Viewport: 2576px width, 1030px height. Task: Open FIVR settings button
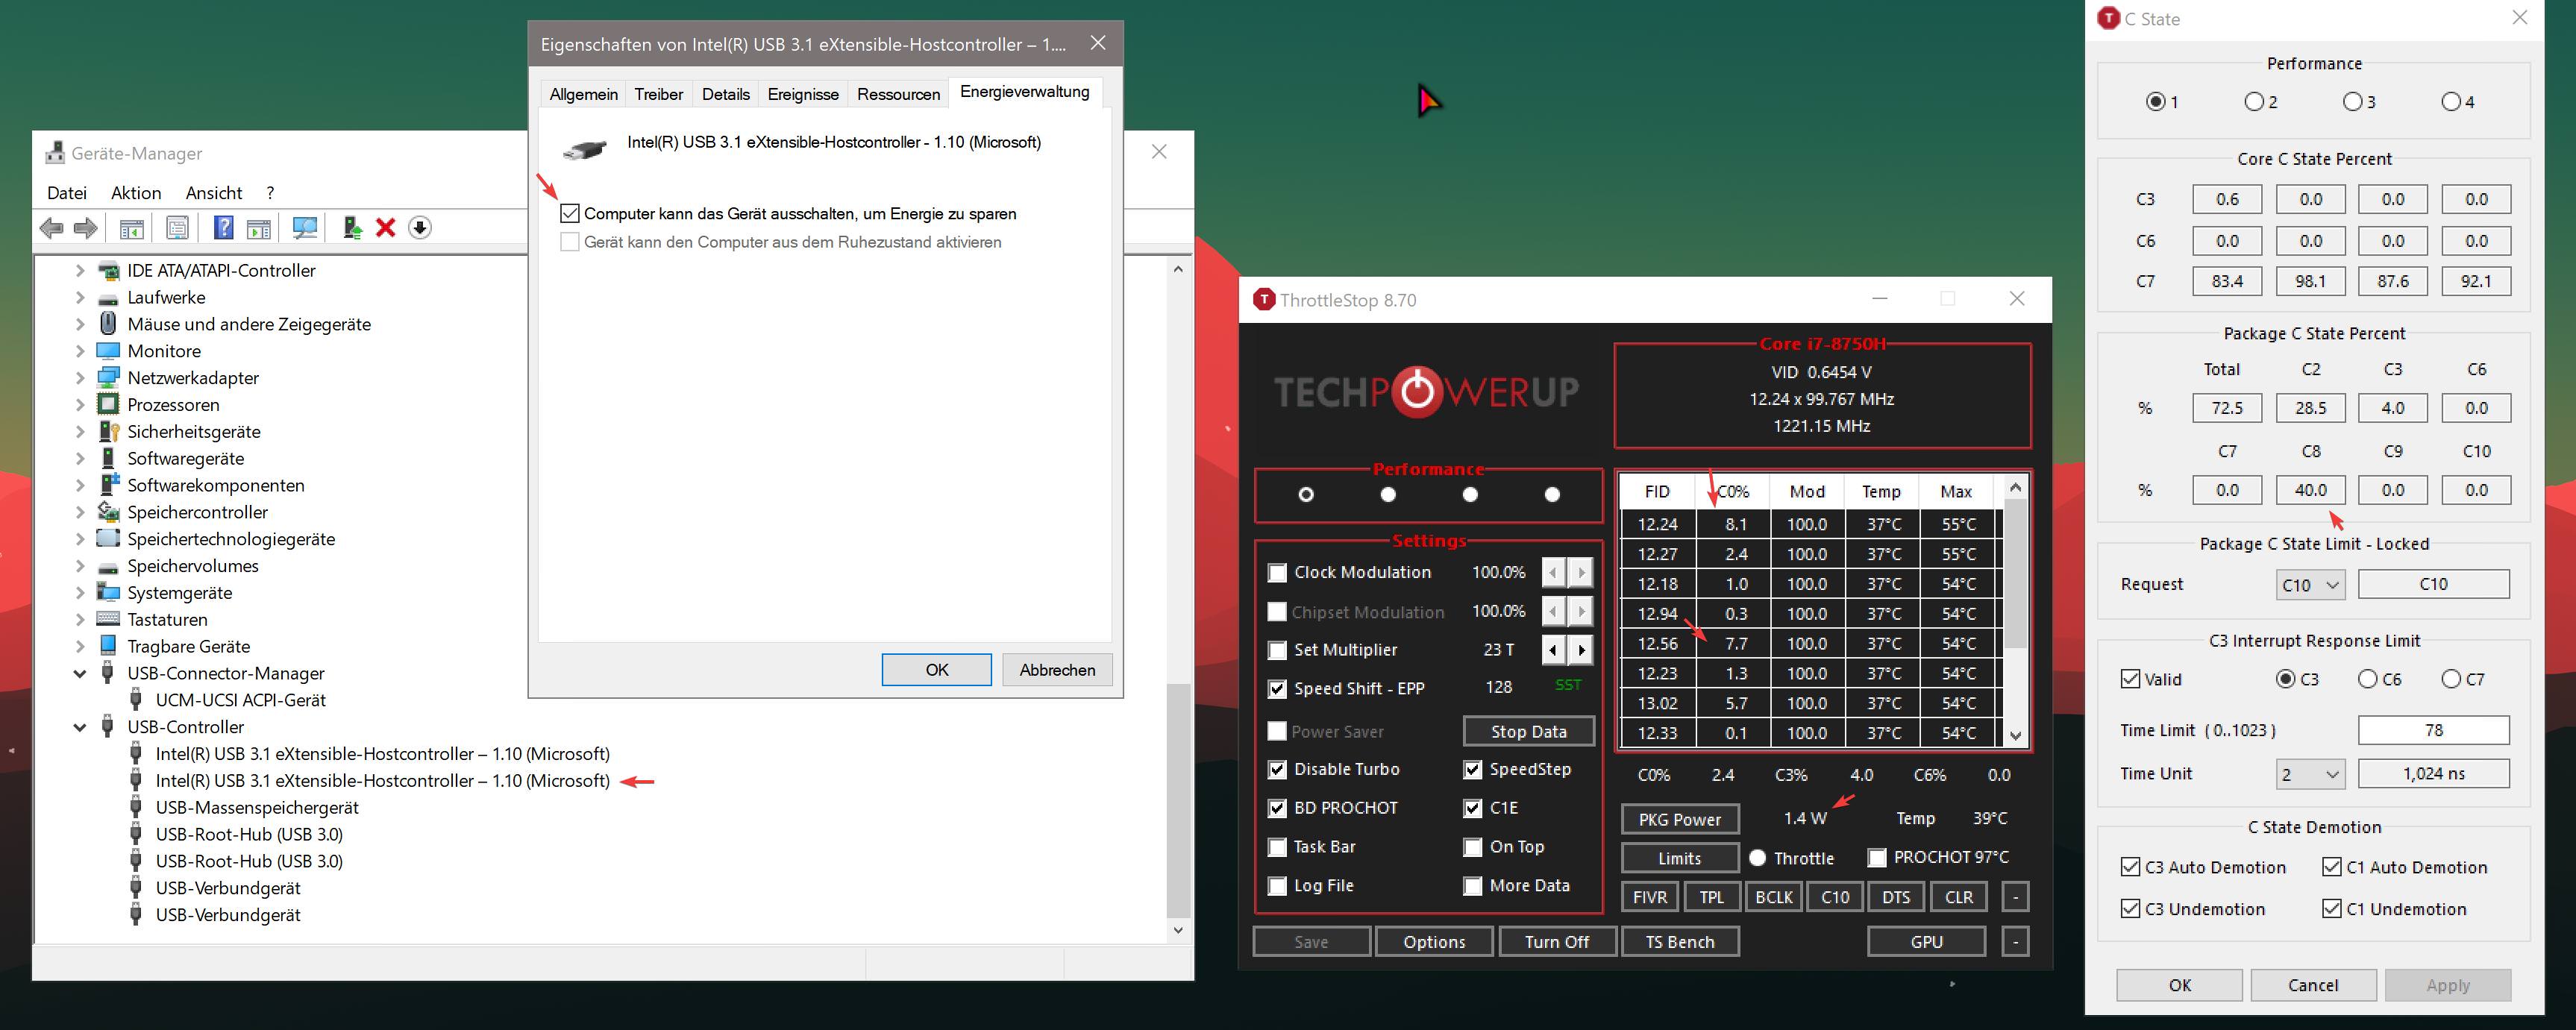pos(1650,897)
